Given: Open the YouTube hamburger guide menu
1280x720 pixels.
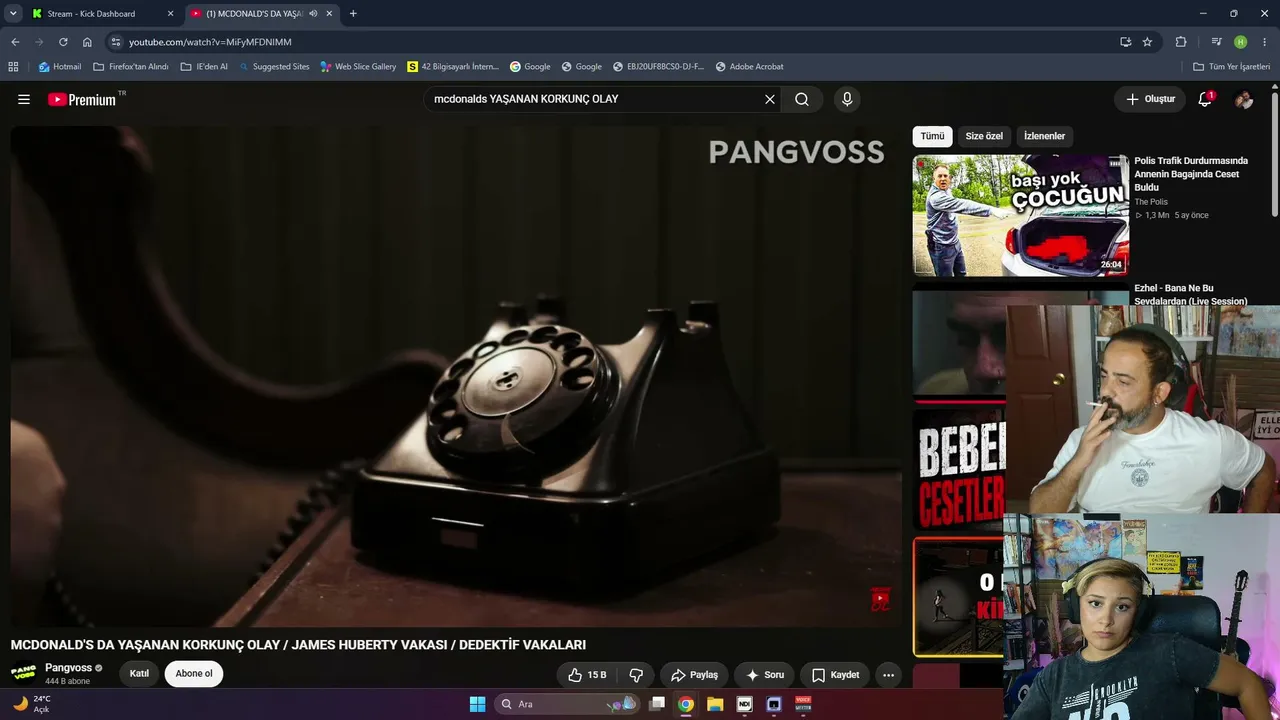Looking at the screenshot, I should [24, 99].
